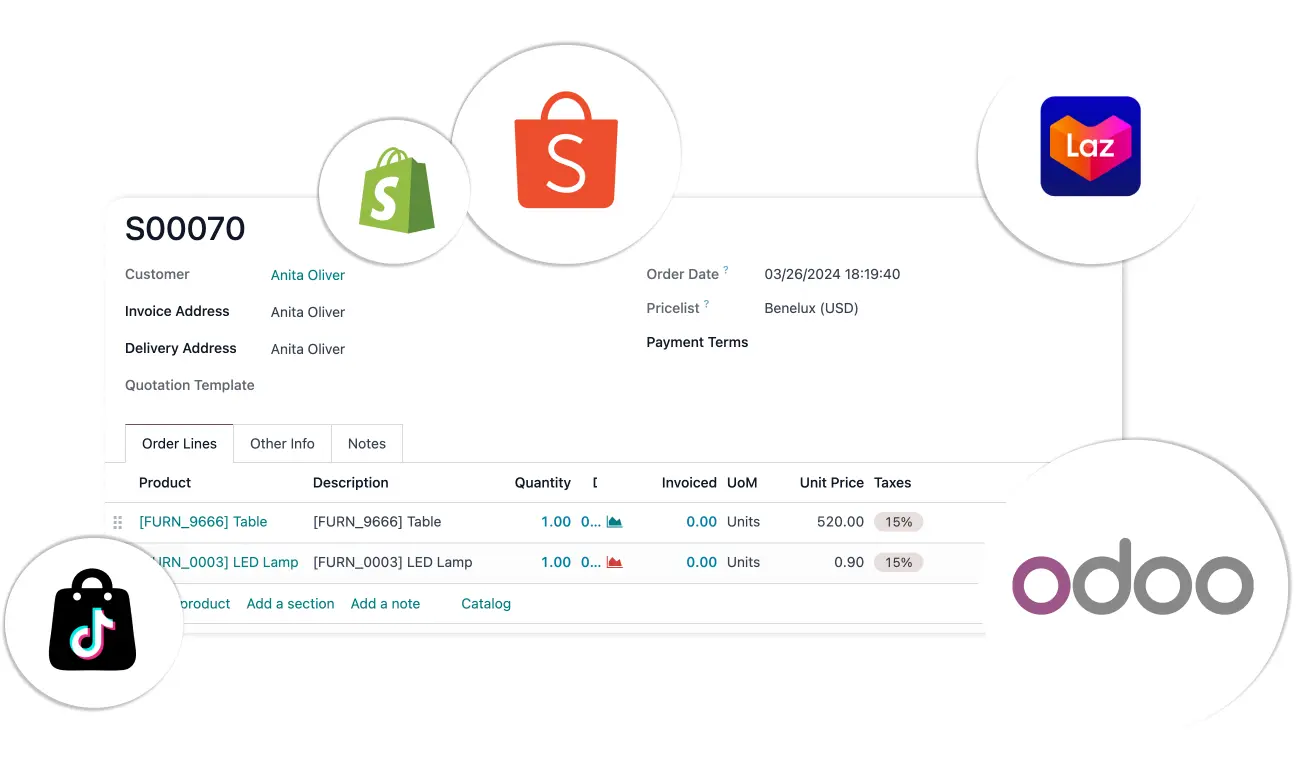Click the UoM column header
The height and width of the screenshot is (779, 1300).
742,483
